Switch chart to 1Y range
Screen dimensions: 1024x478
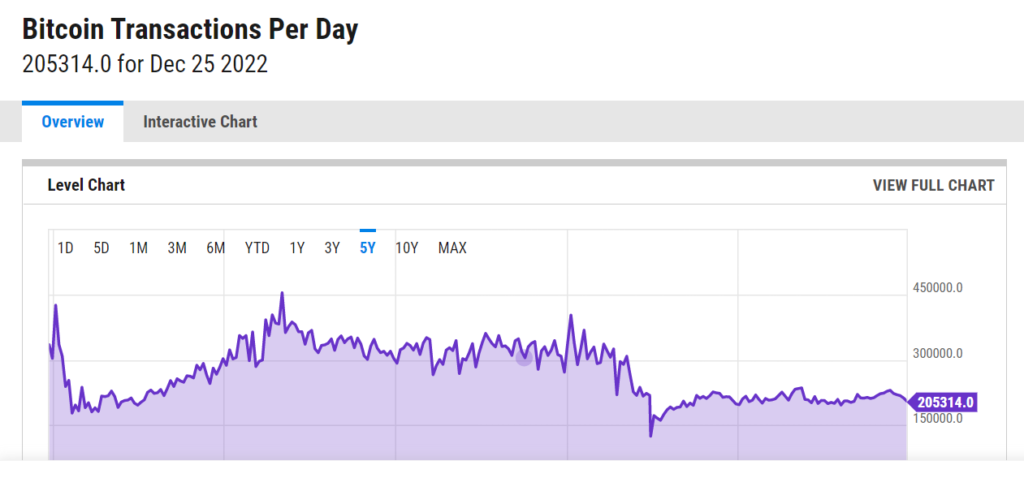point(297,248)
